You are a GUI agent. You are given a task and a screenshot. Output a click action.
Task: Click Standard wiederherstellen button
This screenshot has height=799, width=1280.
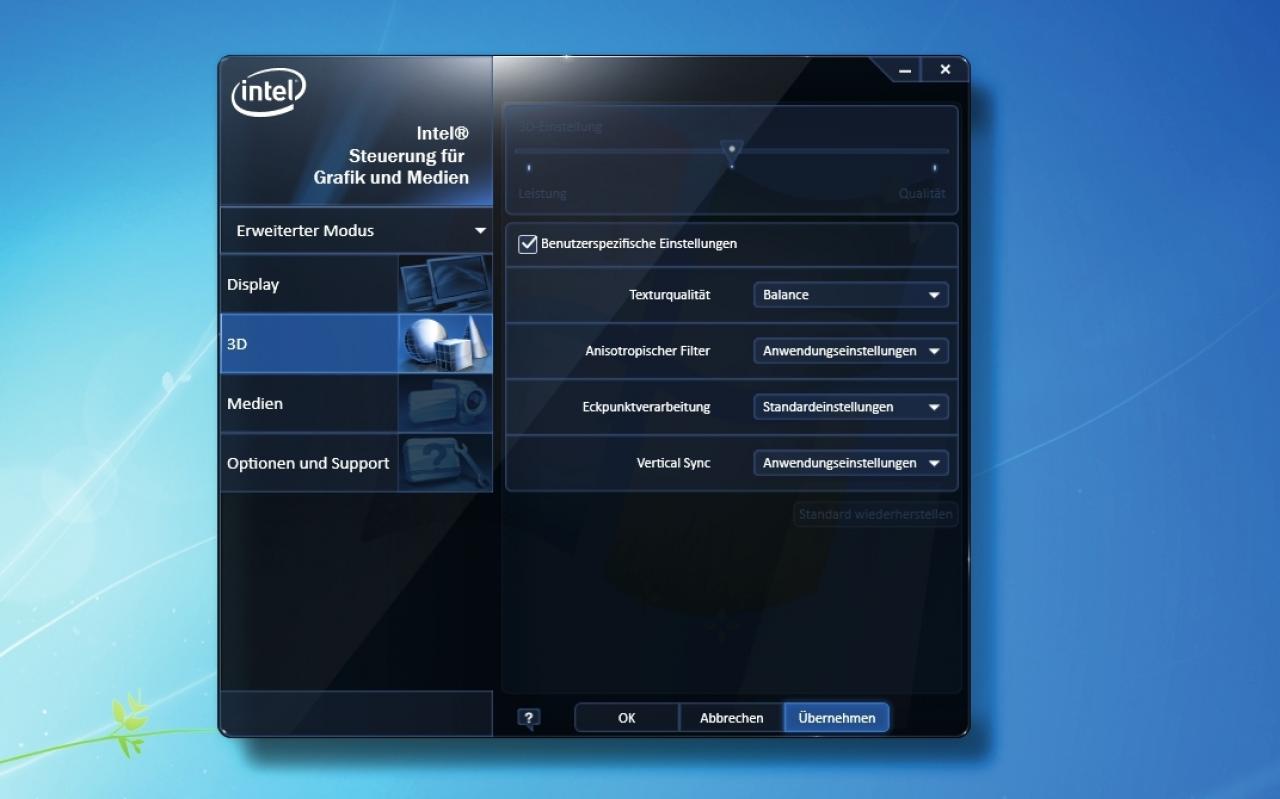click(x=876, y=514)
